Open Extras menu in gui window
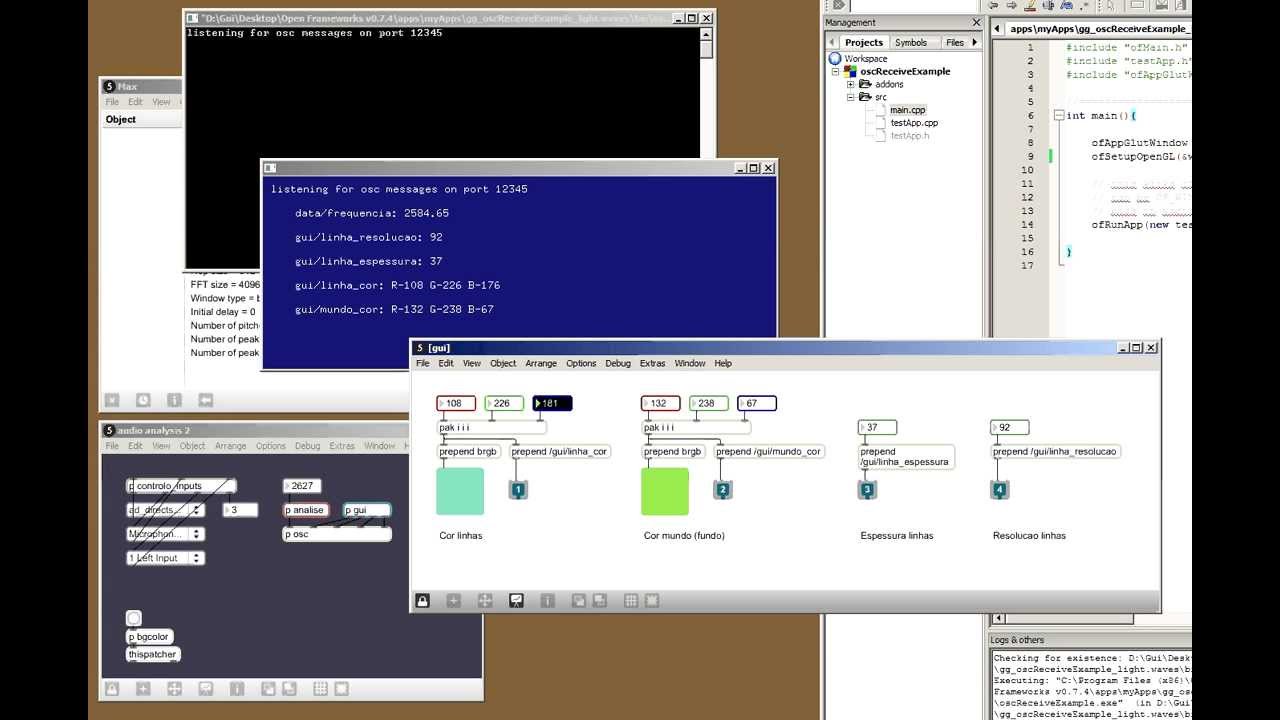Screen dimensions: 1280x720 652,363
